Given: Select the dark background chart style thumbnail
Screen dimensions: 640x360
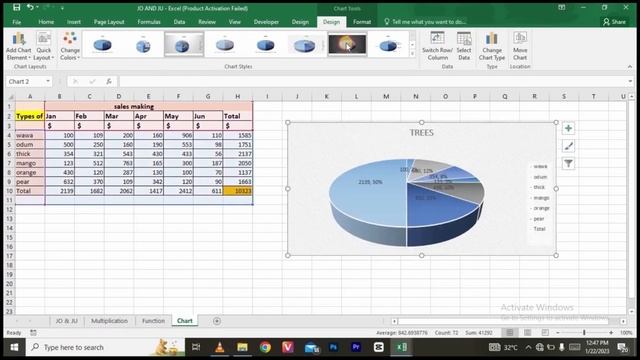Looking at the screenshot, I should point(347,44).
